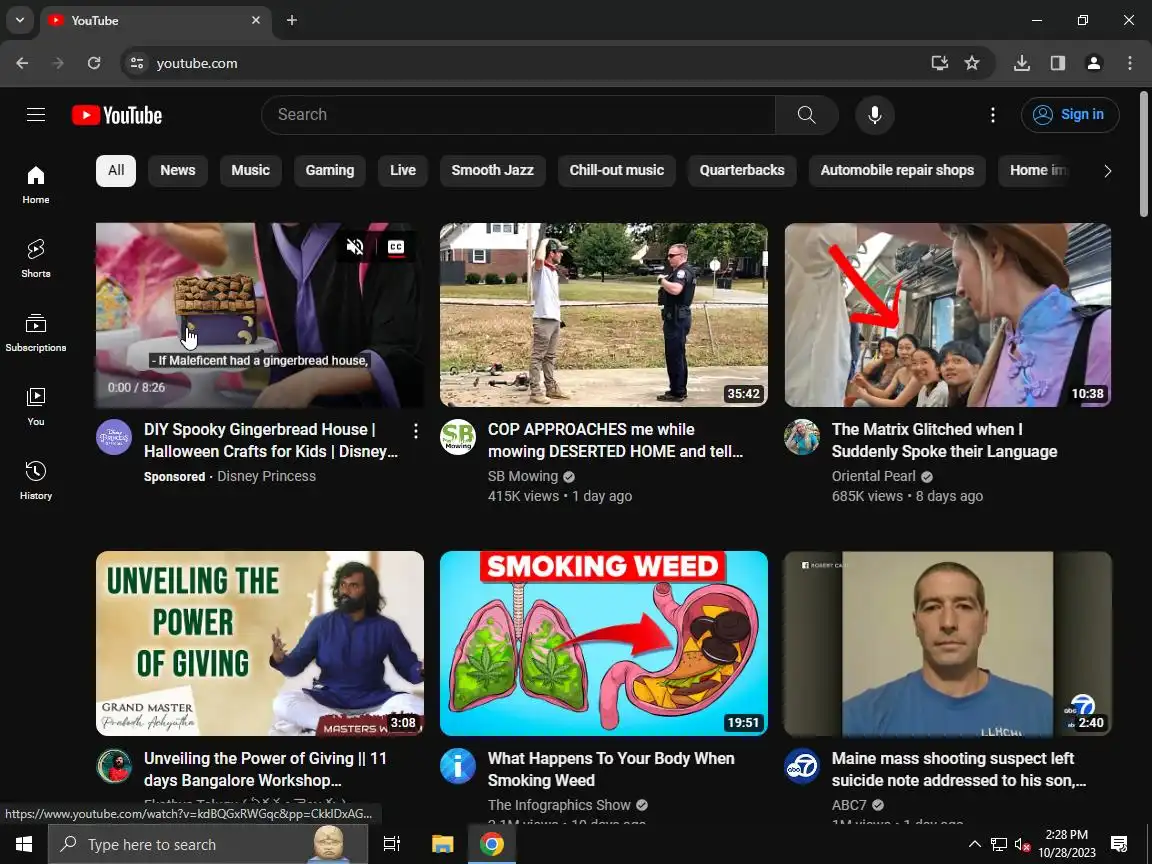Image resolution: width=1152 pixels, height=864 pixels.
Task: Select Automobile repair shops chip
Action: [x=897, y=170]
